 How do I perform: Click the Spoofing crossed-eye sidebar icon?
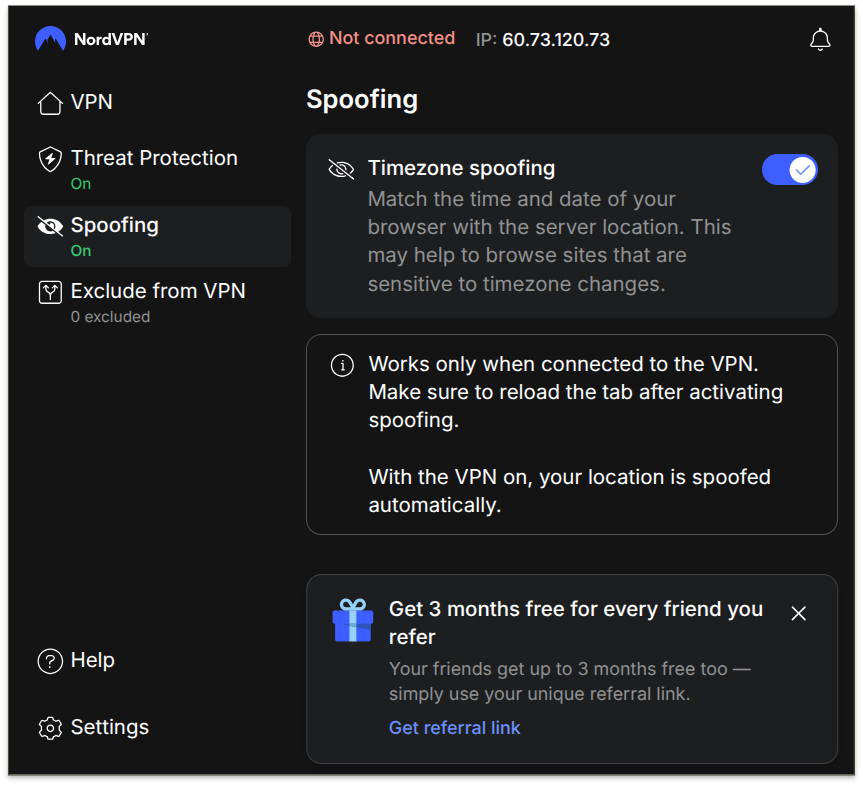click(x=50, y=226)
